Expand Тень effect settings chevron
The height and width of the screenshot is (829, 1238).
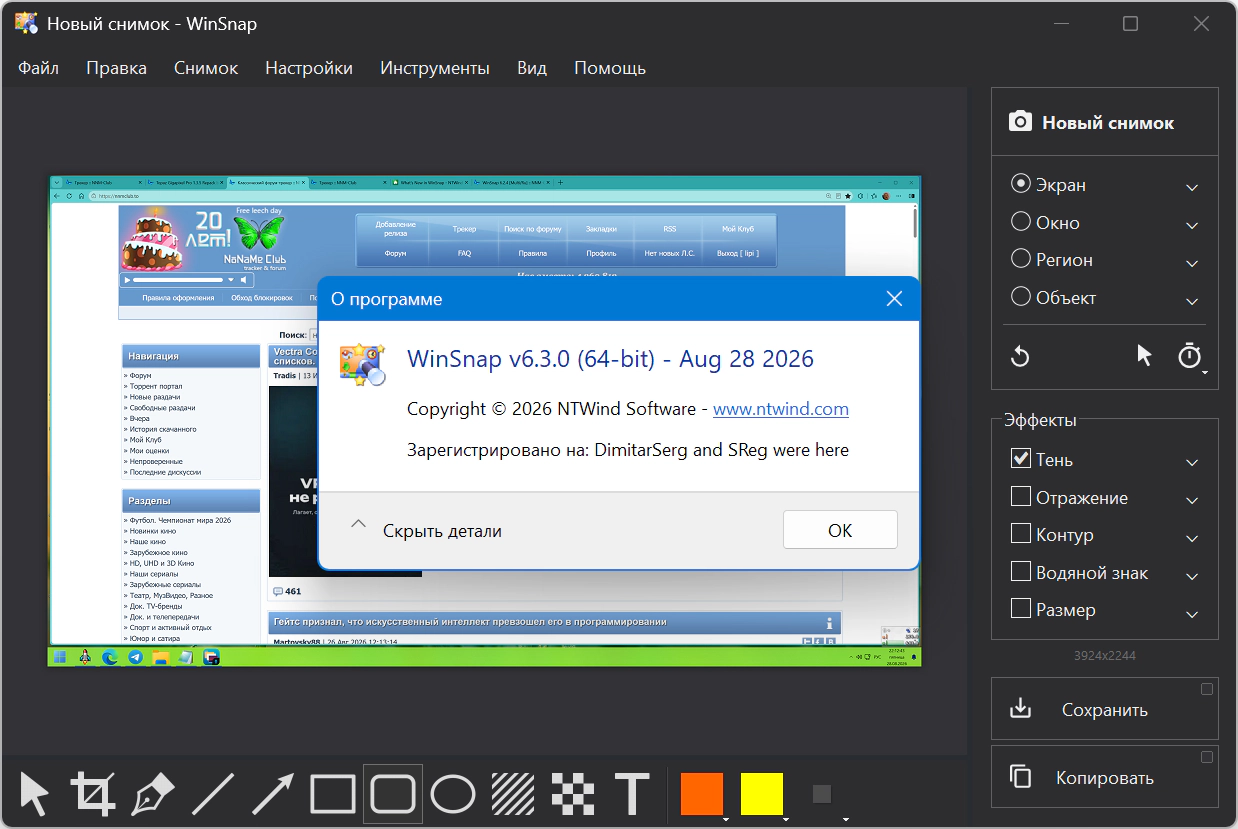coord(1192,462)
